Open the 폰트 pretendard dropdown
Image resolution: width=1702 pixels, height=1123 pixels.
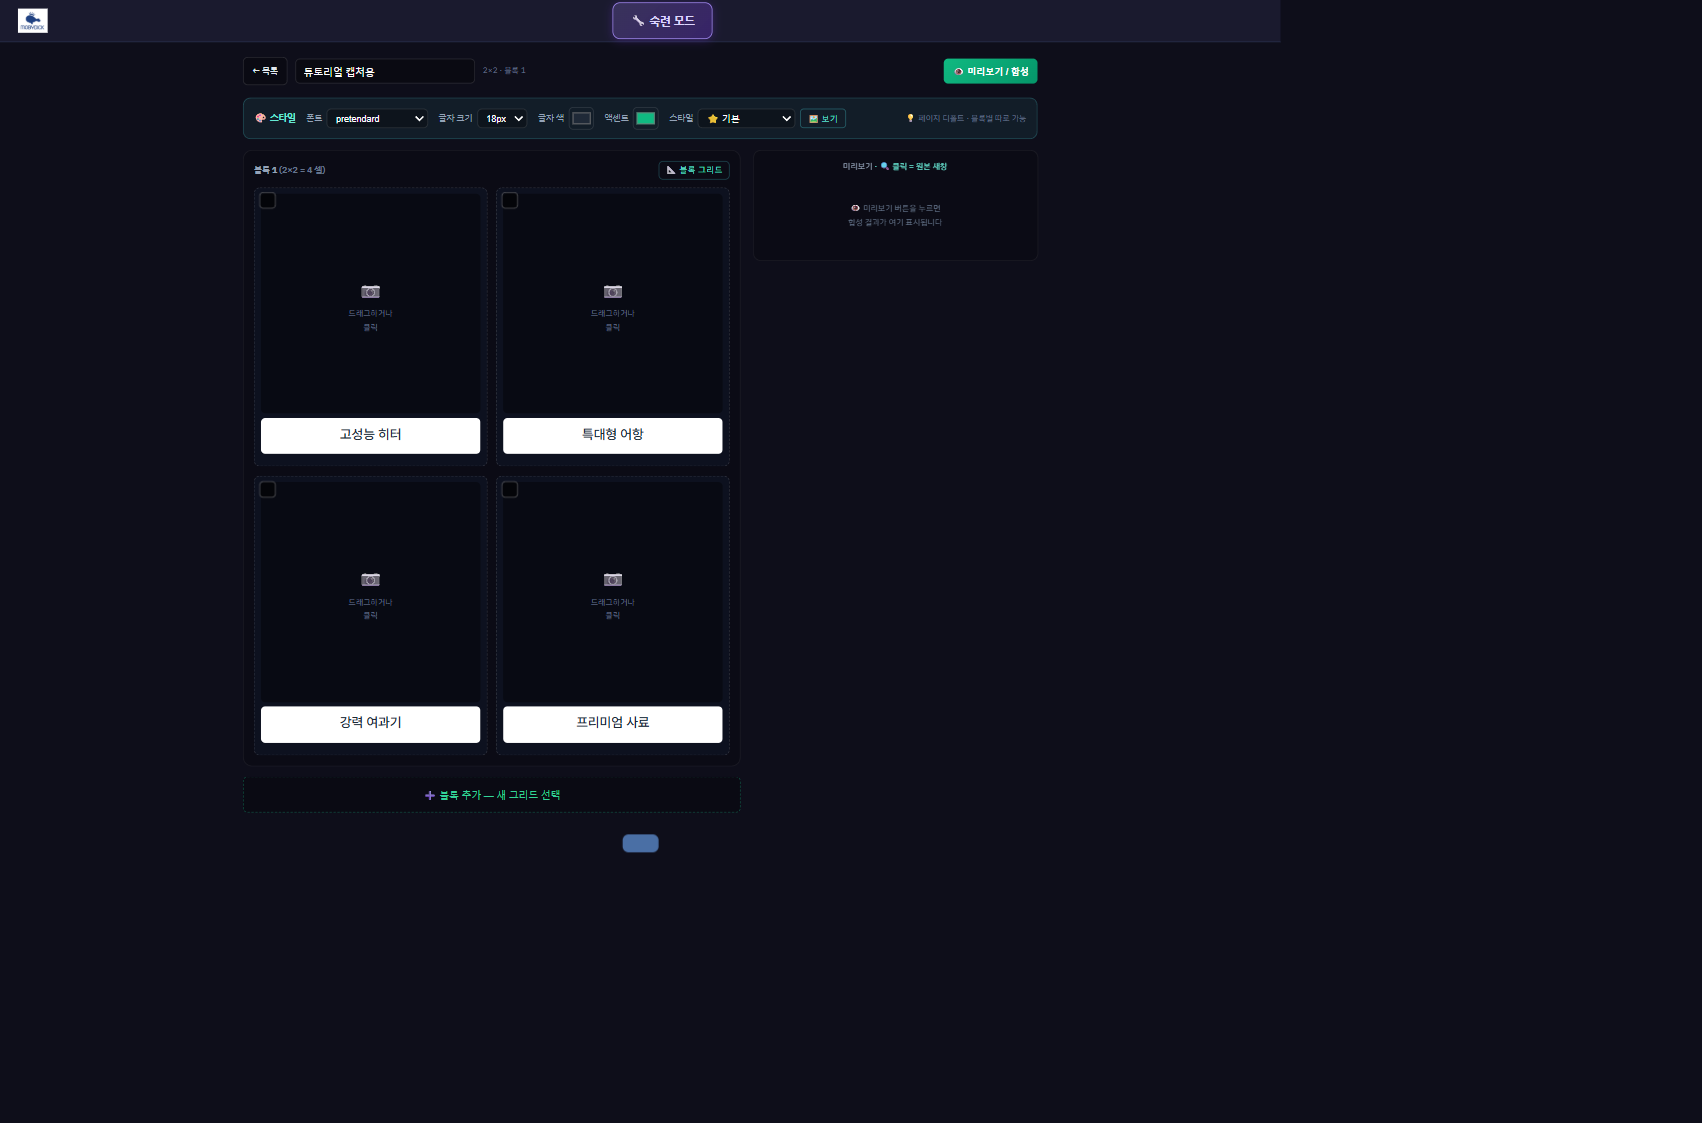[377, 118]
